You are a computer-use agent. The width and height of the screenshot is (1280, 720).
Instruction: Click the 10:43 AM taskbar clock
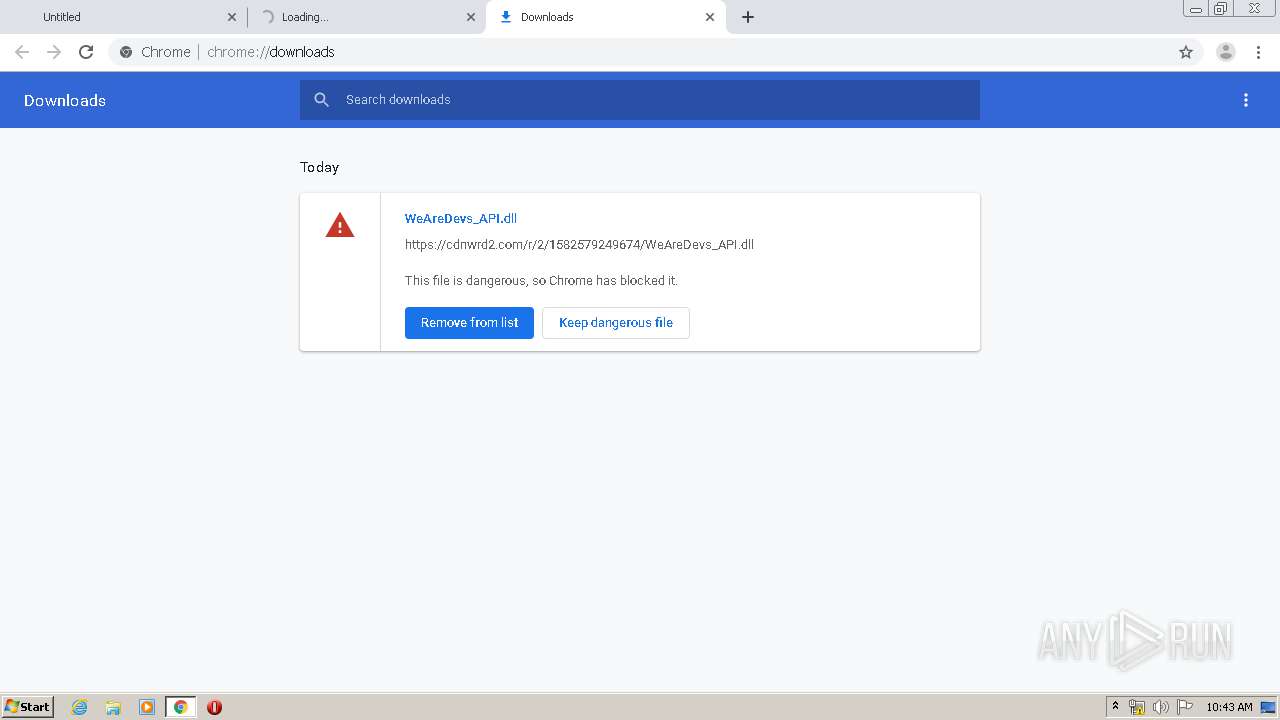click(x=1229, y=707)
